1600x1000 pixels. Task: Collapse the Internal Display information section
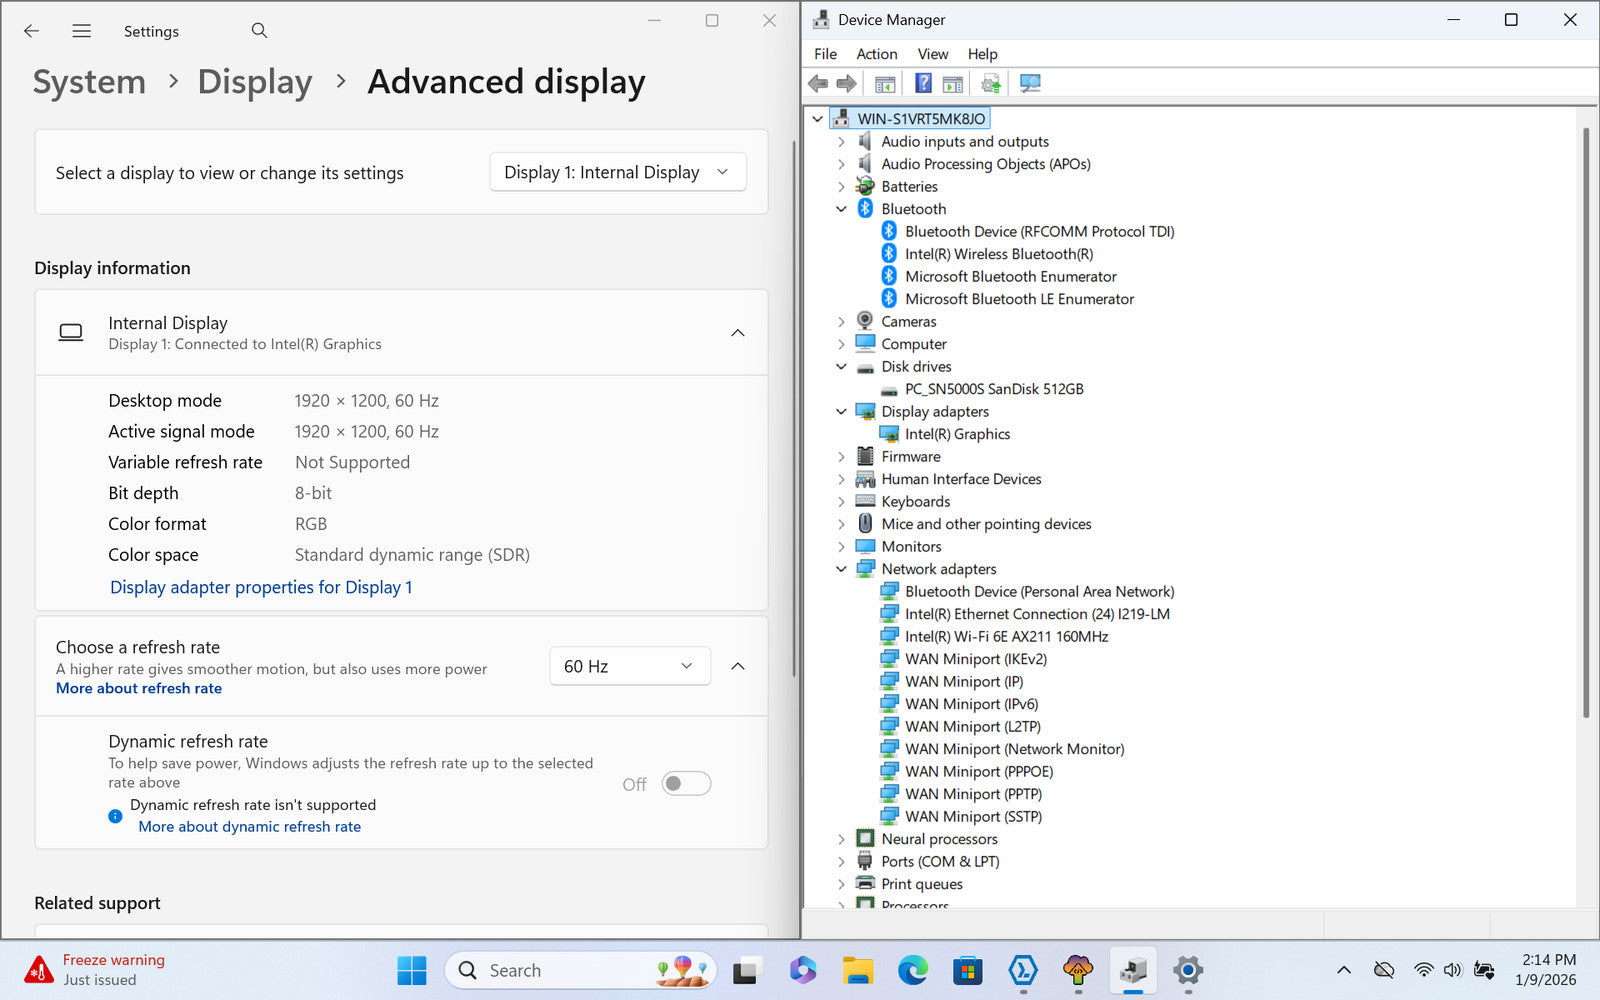[x=737, y=333]
